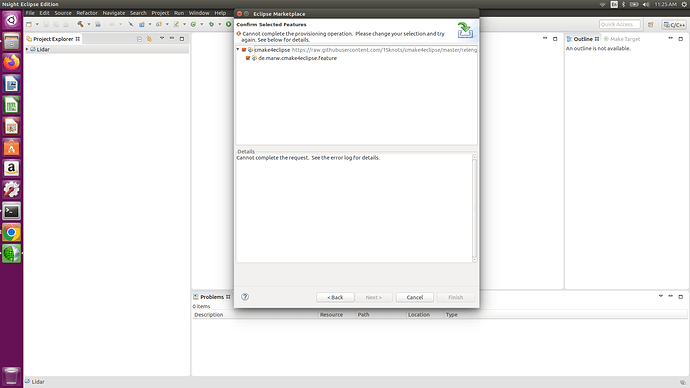Open LibreOffice Calc from the dock
Screen dimensions: 690x388
pos(11,105)
